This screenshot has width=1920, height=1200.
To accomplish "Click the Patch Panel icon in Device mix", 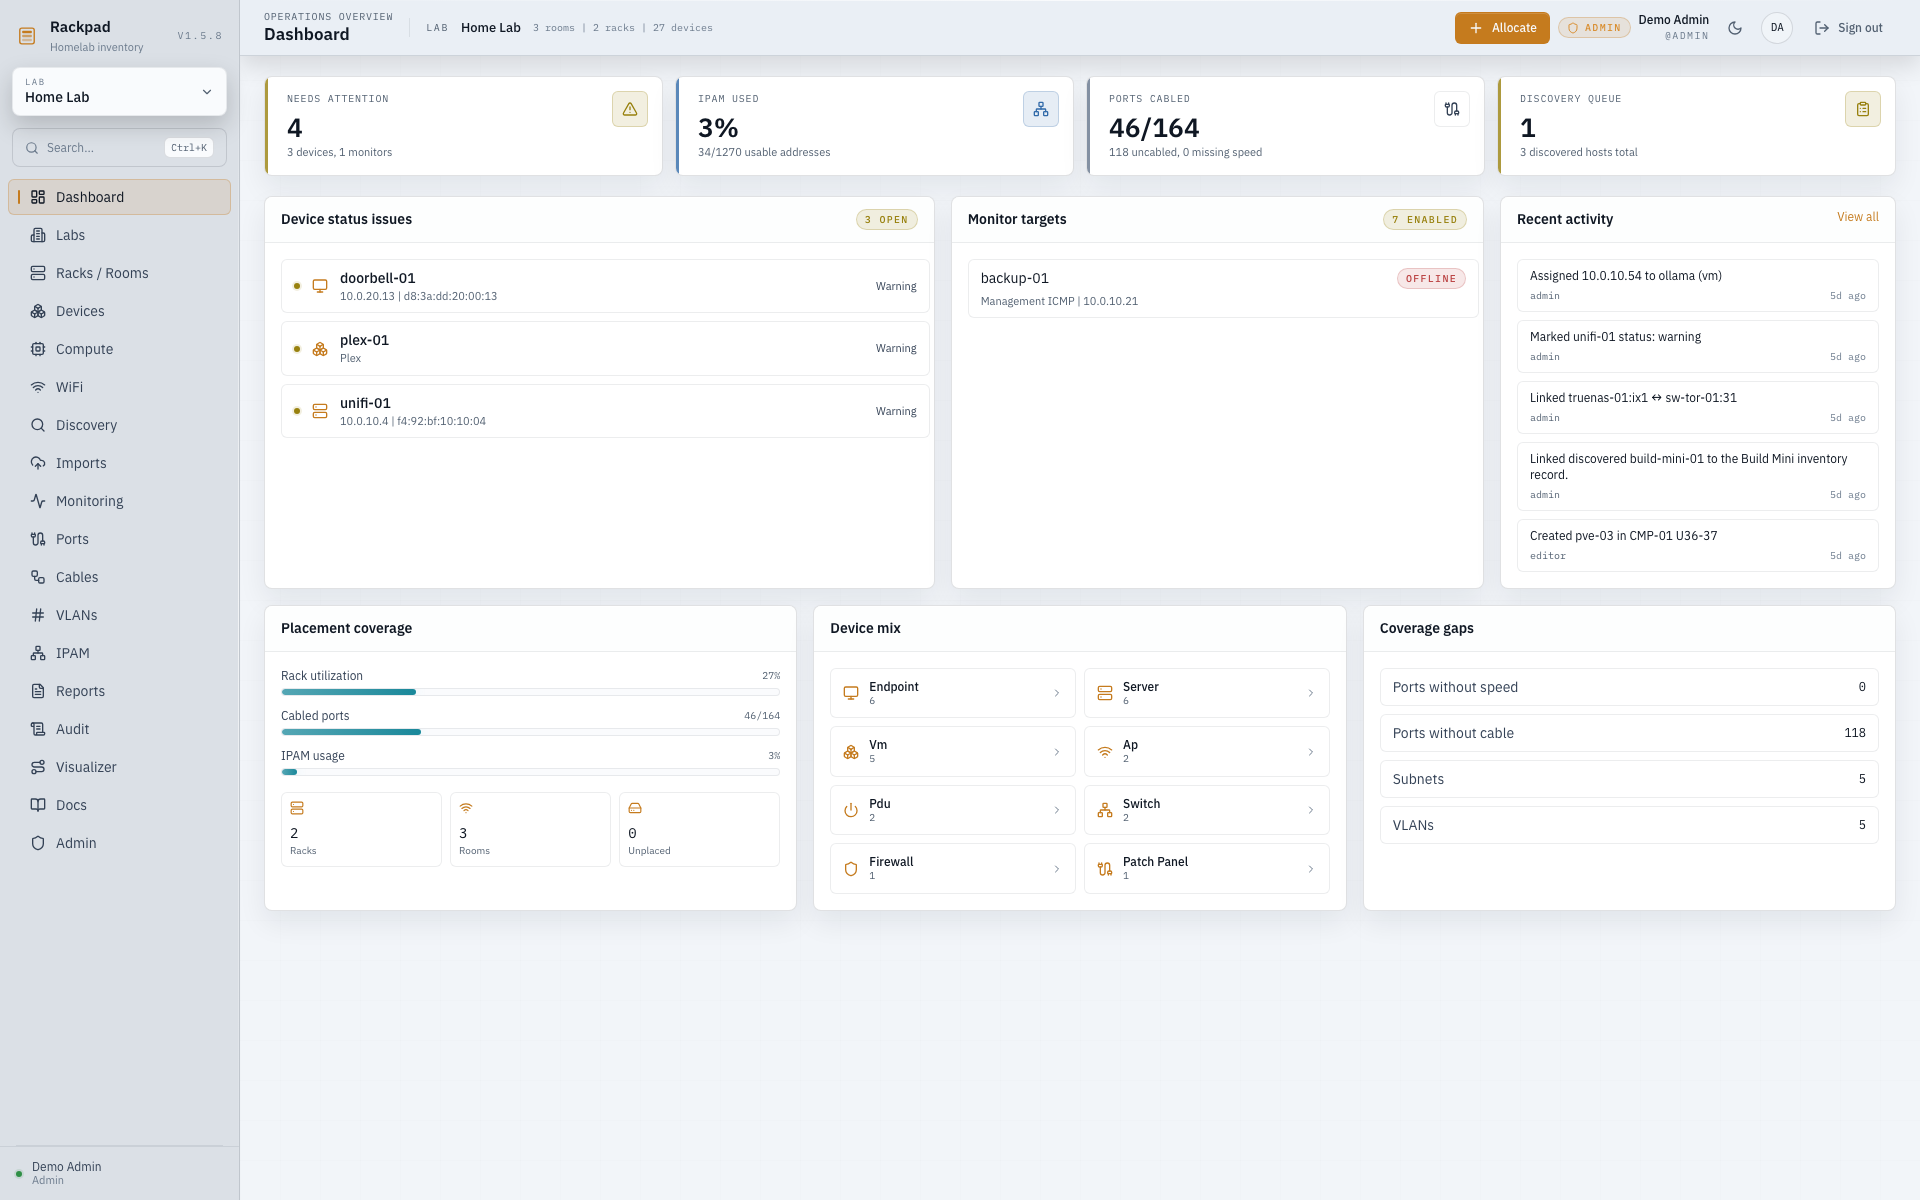I will point(1105,869).
